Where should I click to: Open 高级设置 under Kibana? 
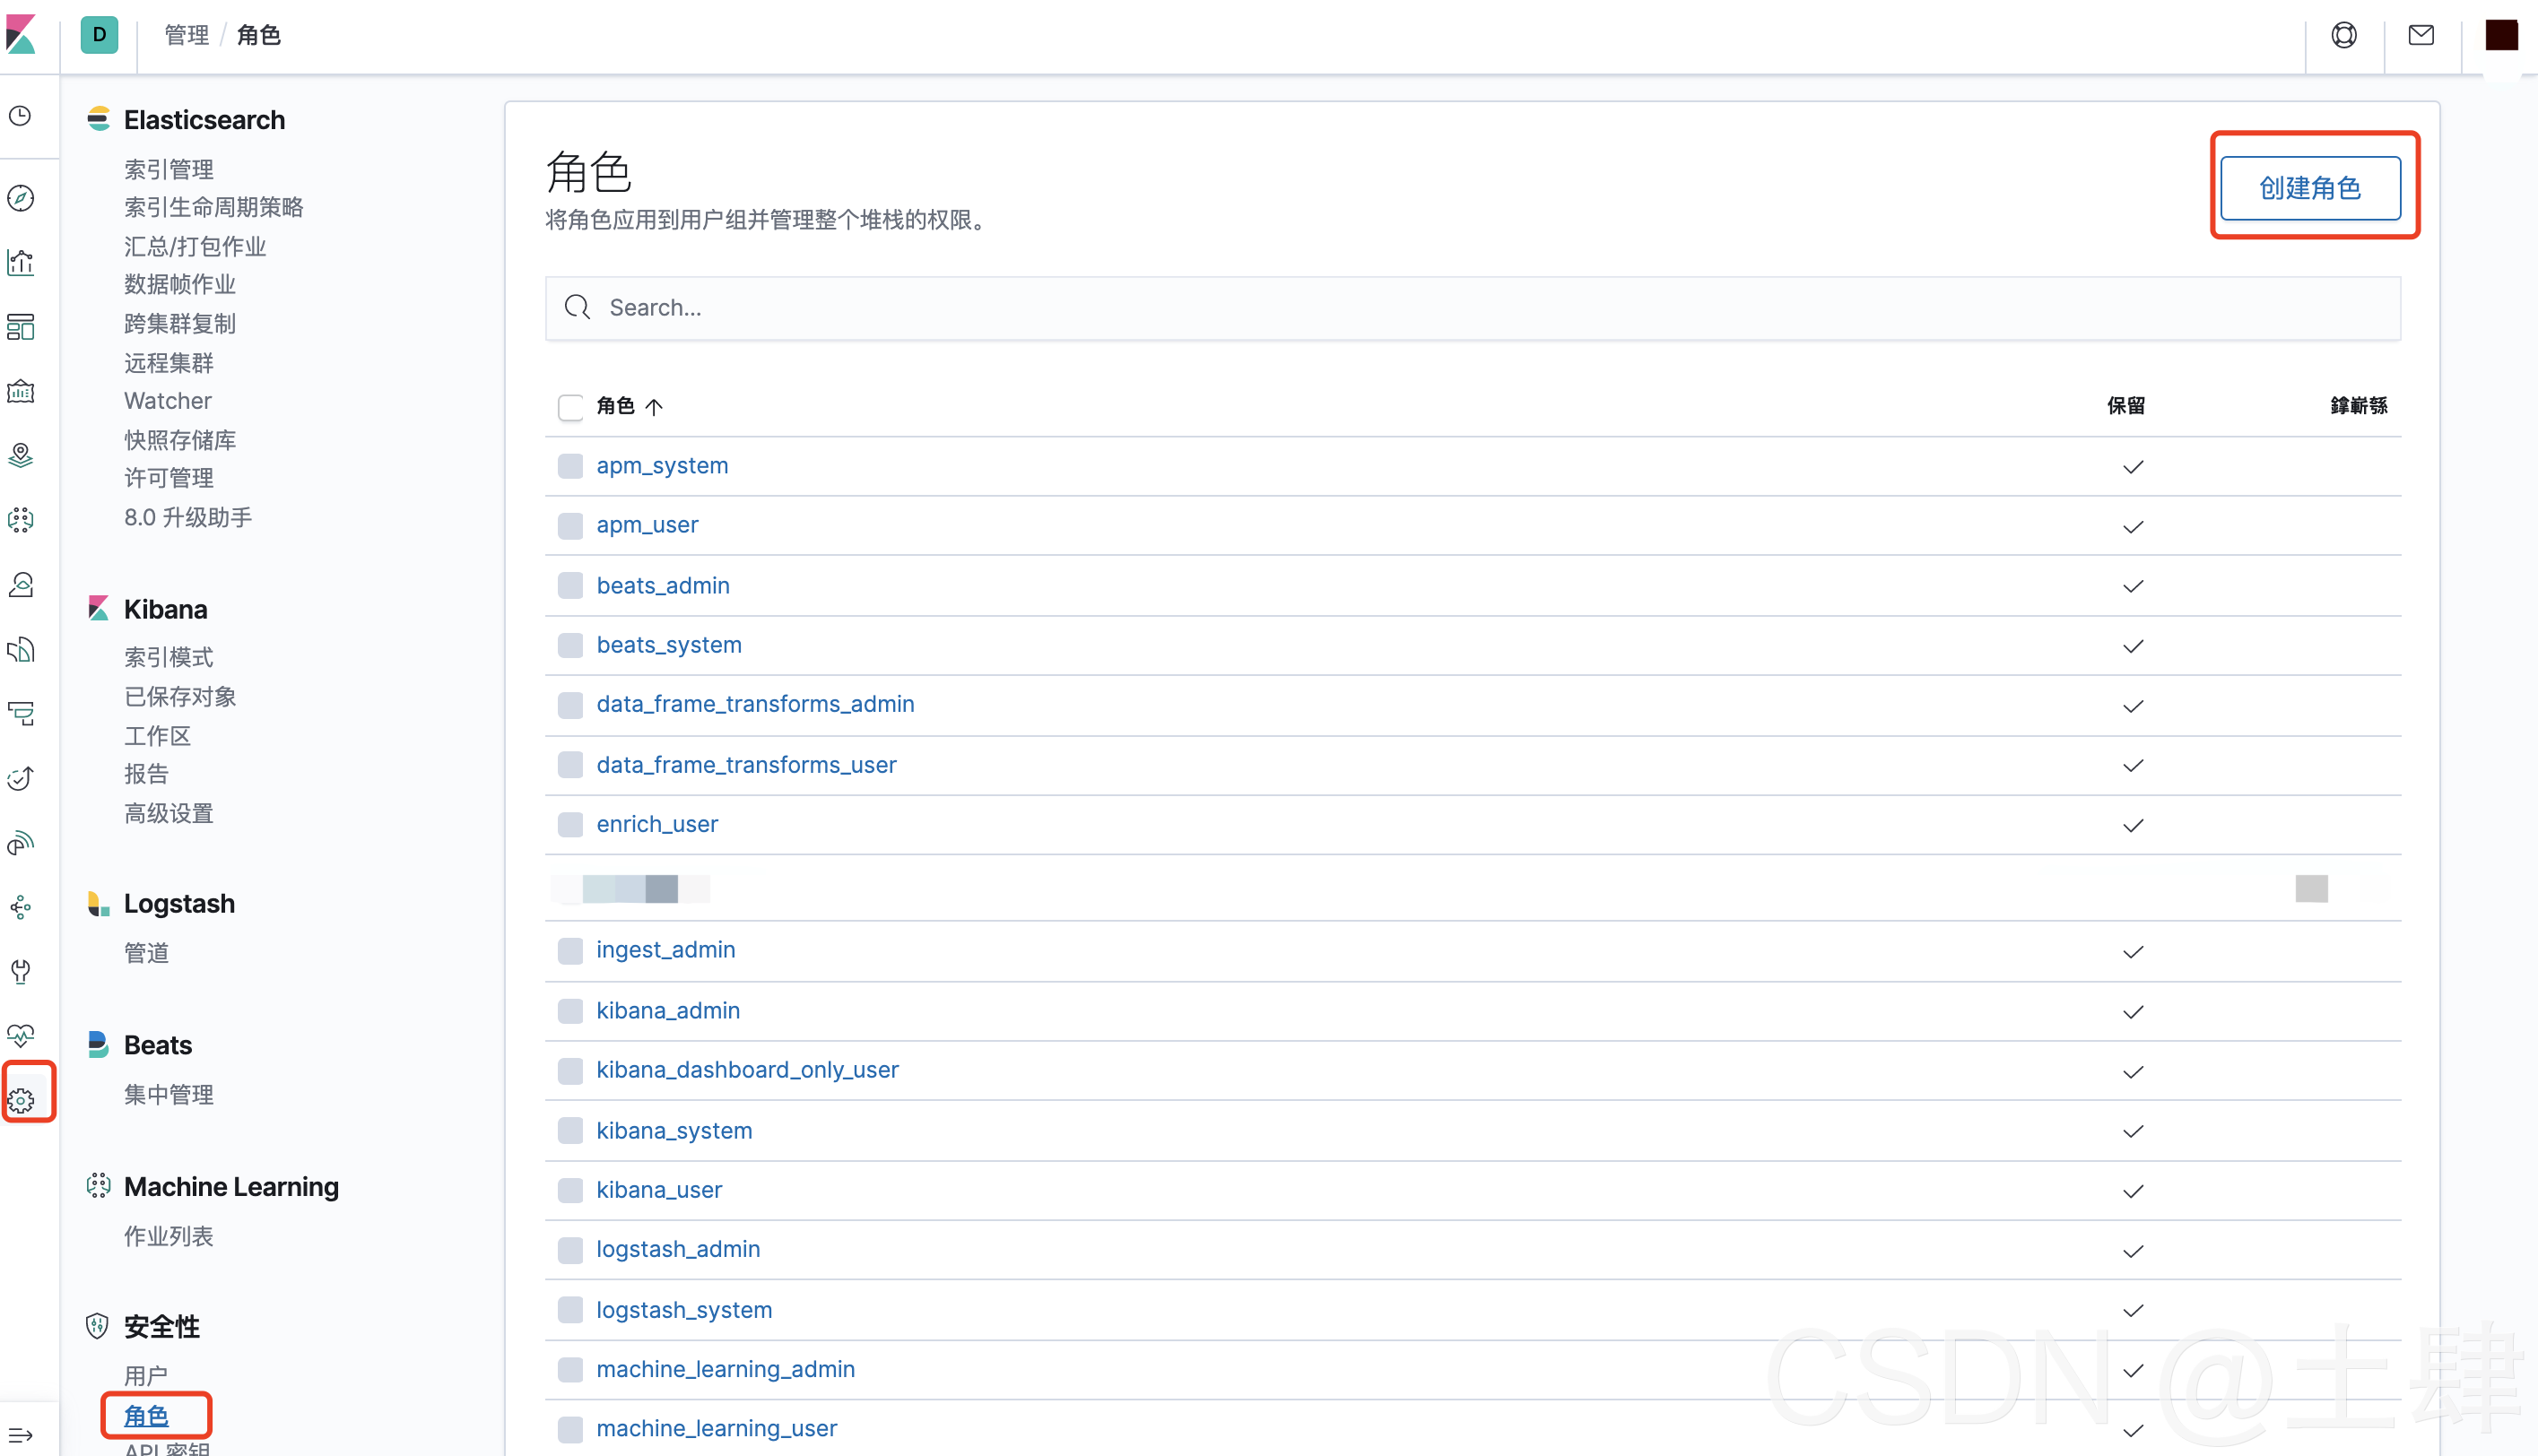pyautogui.click(x=169, y=813)
